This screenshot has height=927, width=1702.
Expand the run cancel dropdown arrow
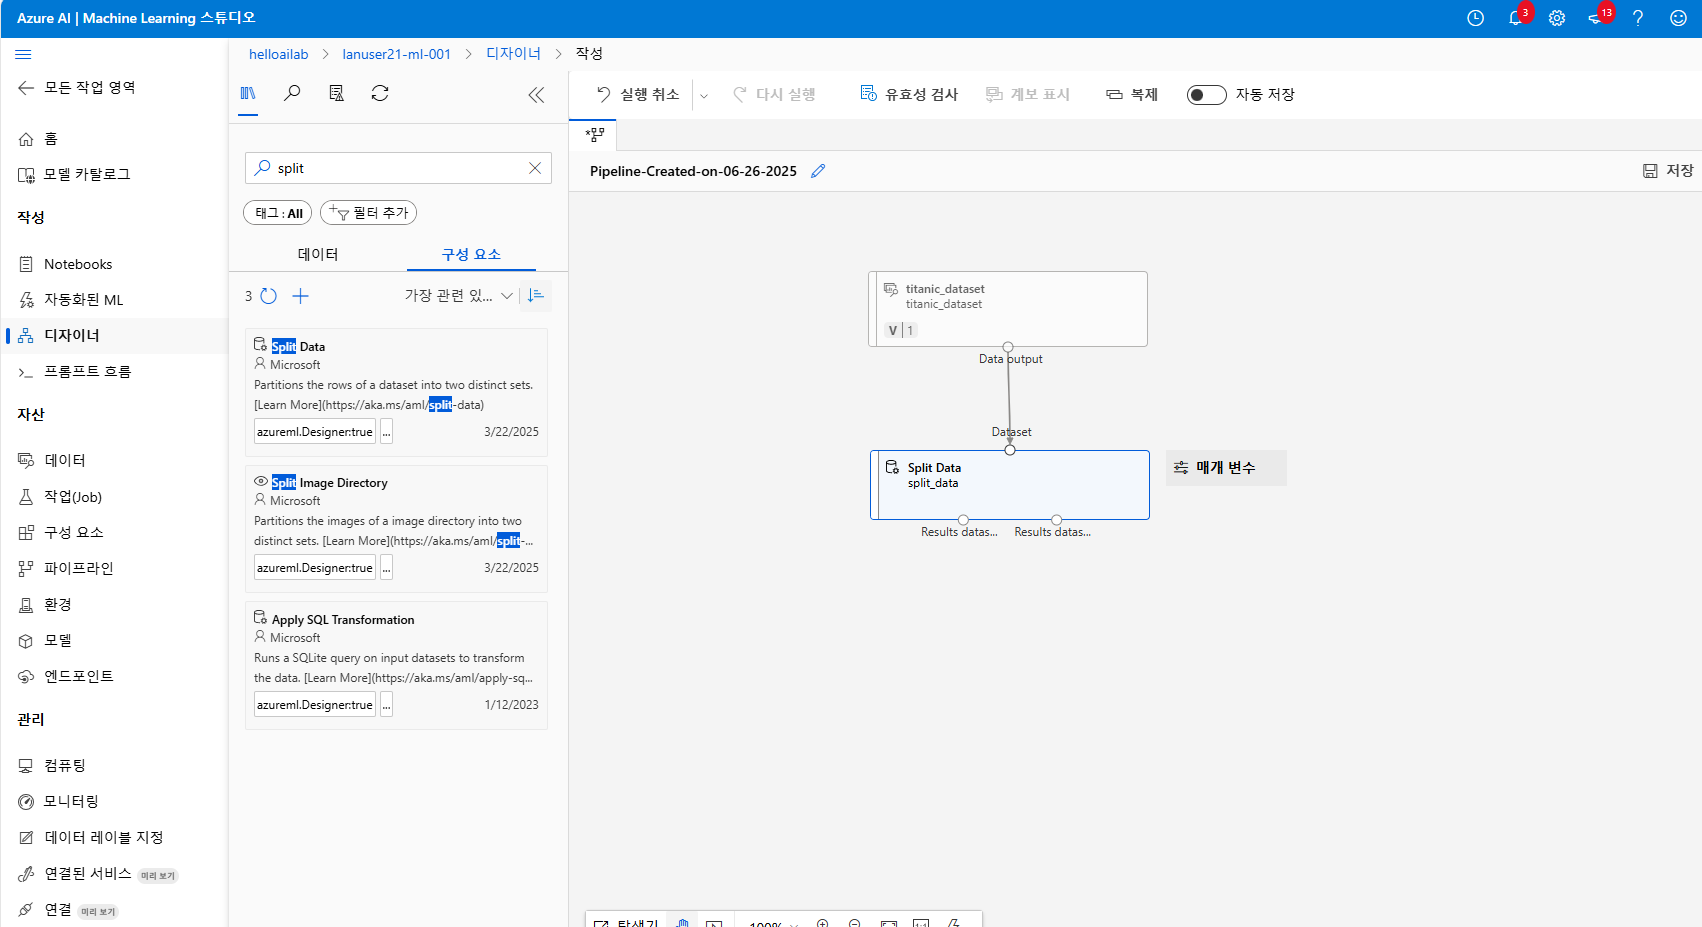[x=704, y=96]
